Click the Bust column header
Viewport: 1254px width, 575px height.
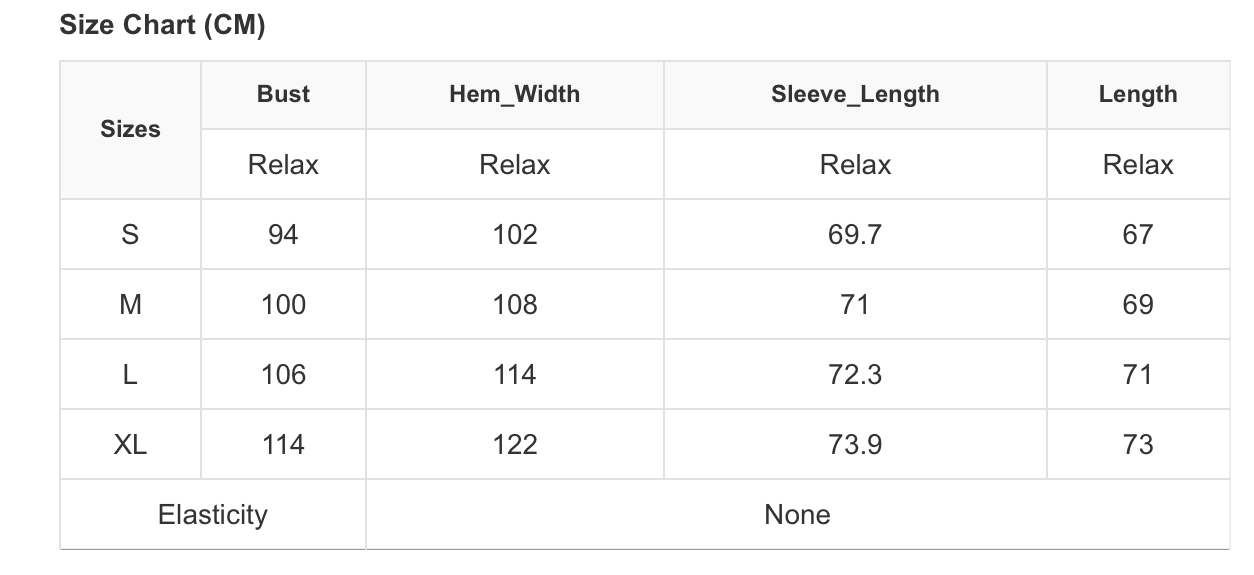[x=283, y=94]
